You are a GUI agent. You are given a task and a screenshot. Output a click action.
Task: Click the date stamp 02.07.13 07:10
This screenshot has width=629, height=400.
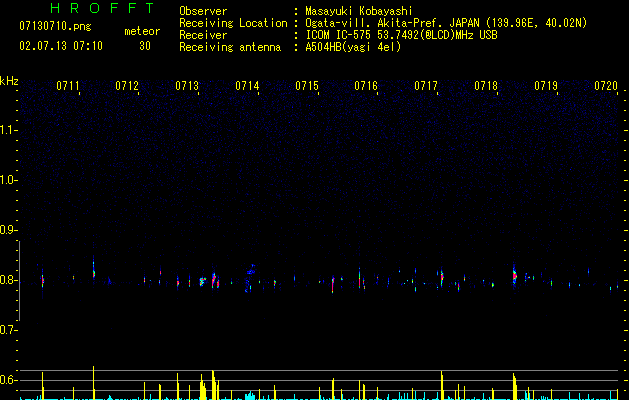coord(61,46)
